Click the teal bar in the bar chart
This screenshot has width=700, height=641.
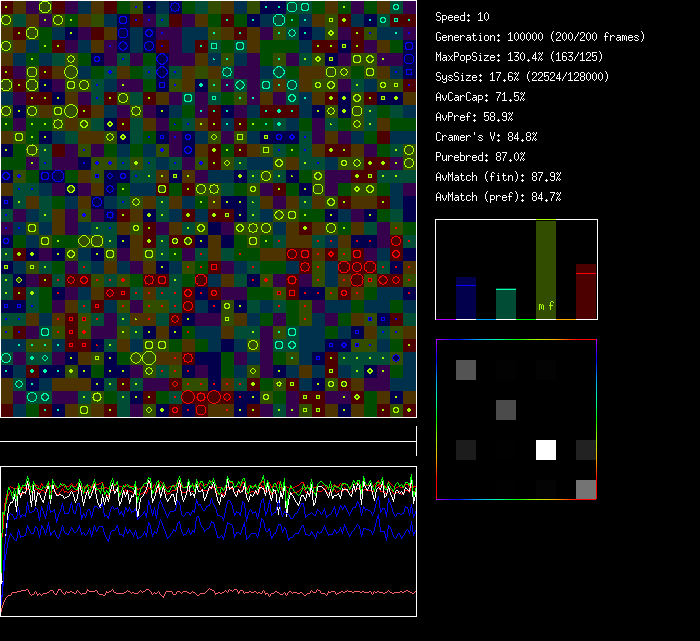(506, 304)
